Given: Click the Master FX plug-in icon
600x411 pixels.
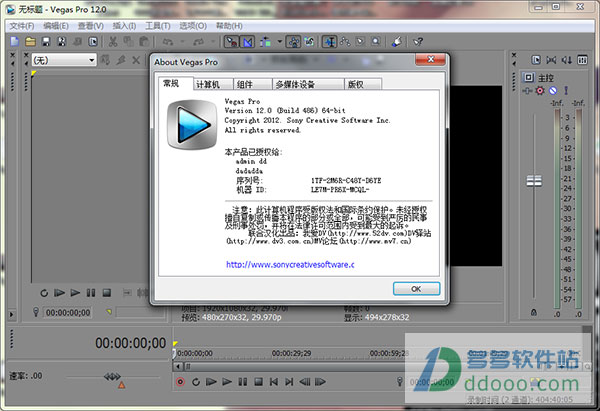Looking at the screenshot, I should point(527,91).
